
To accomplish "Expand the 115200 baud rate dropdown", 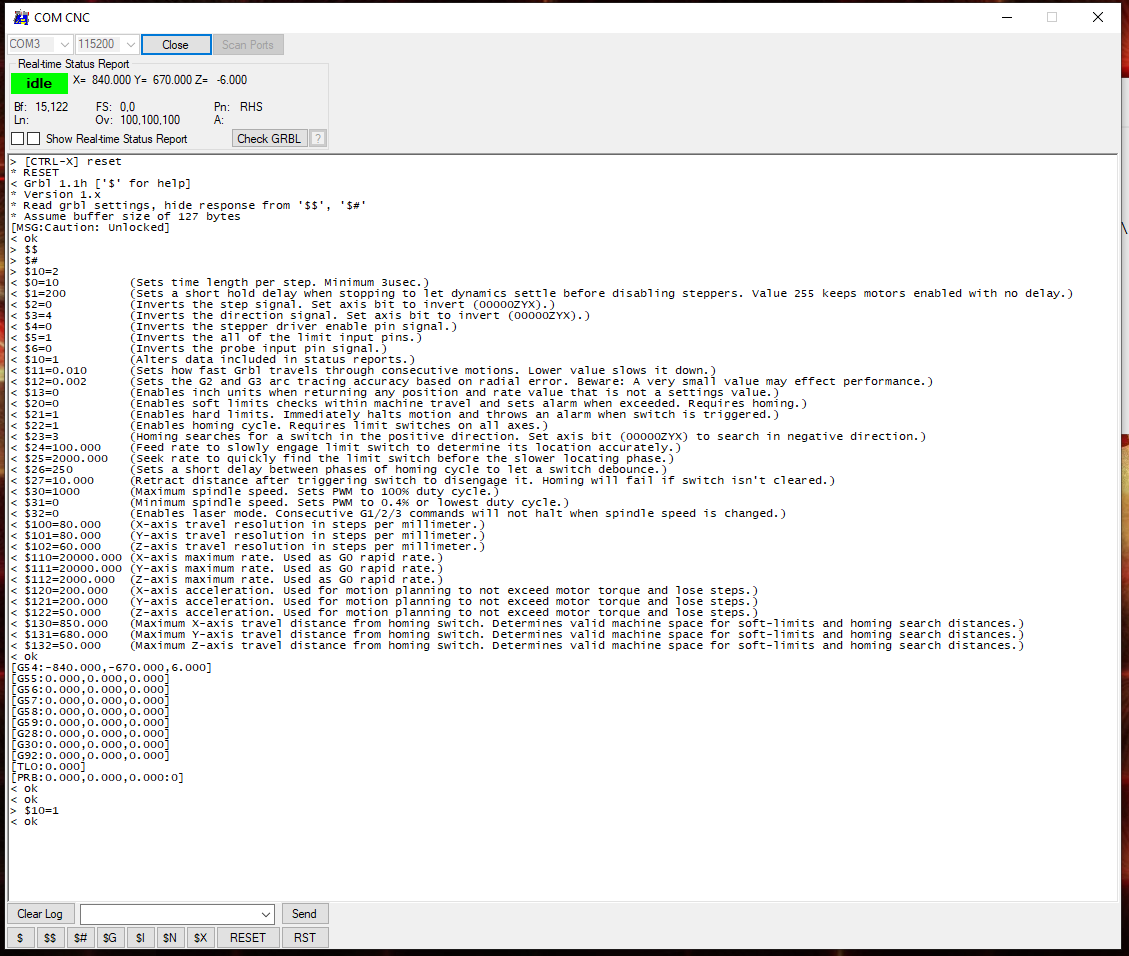I will (129, 45).
